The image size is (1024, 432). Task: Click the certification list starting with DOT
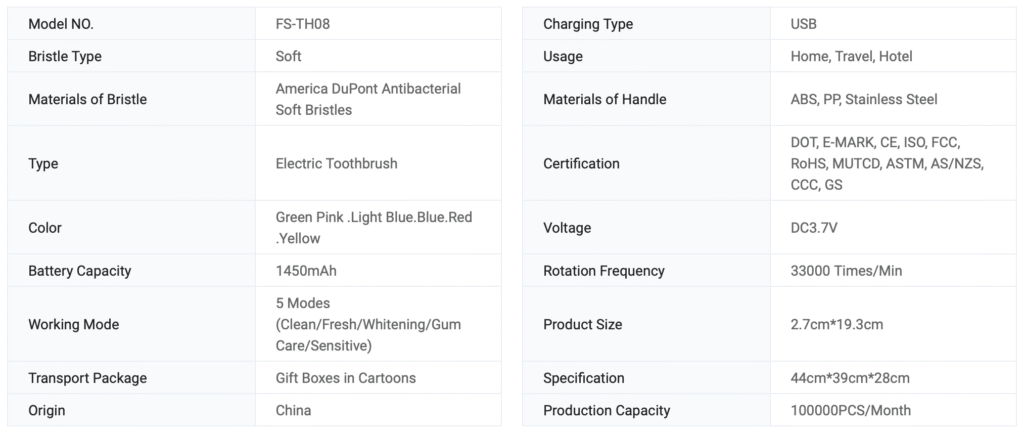(x=885, y=163)
